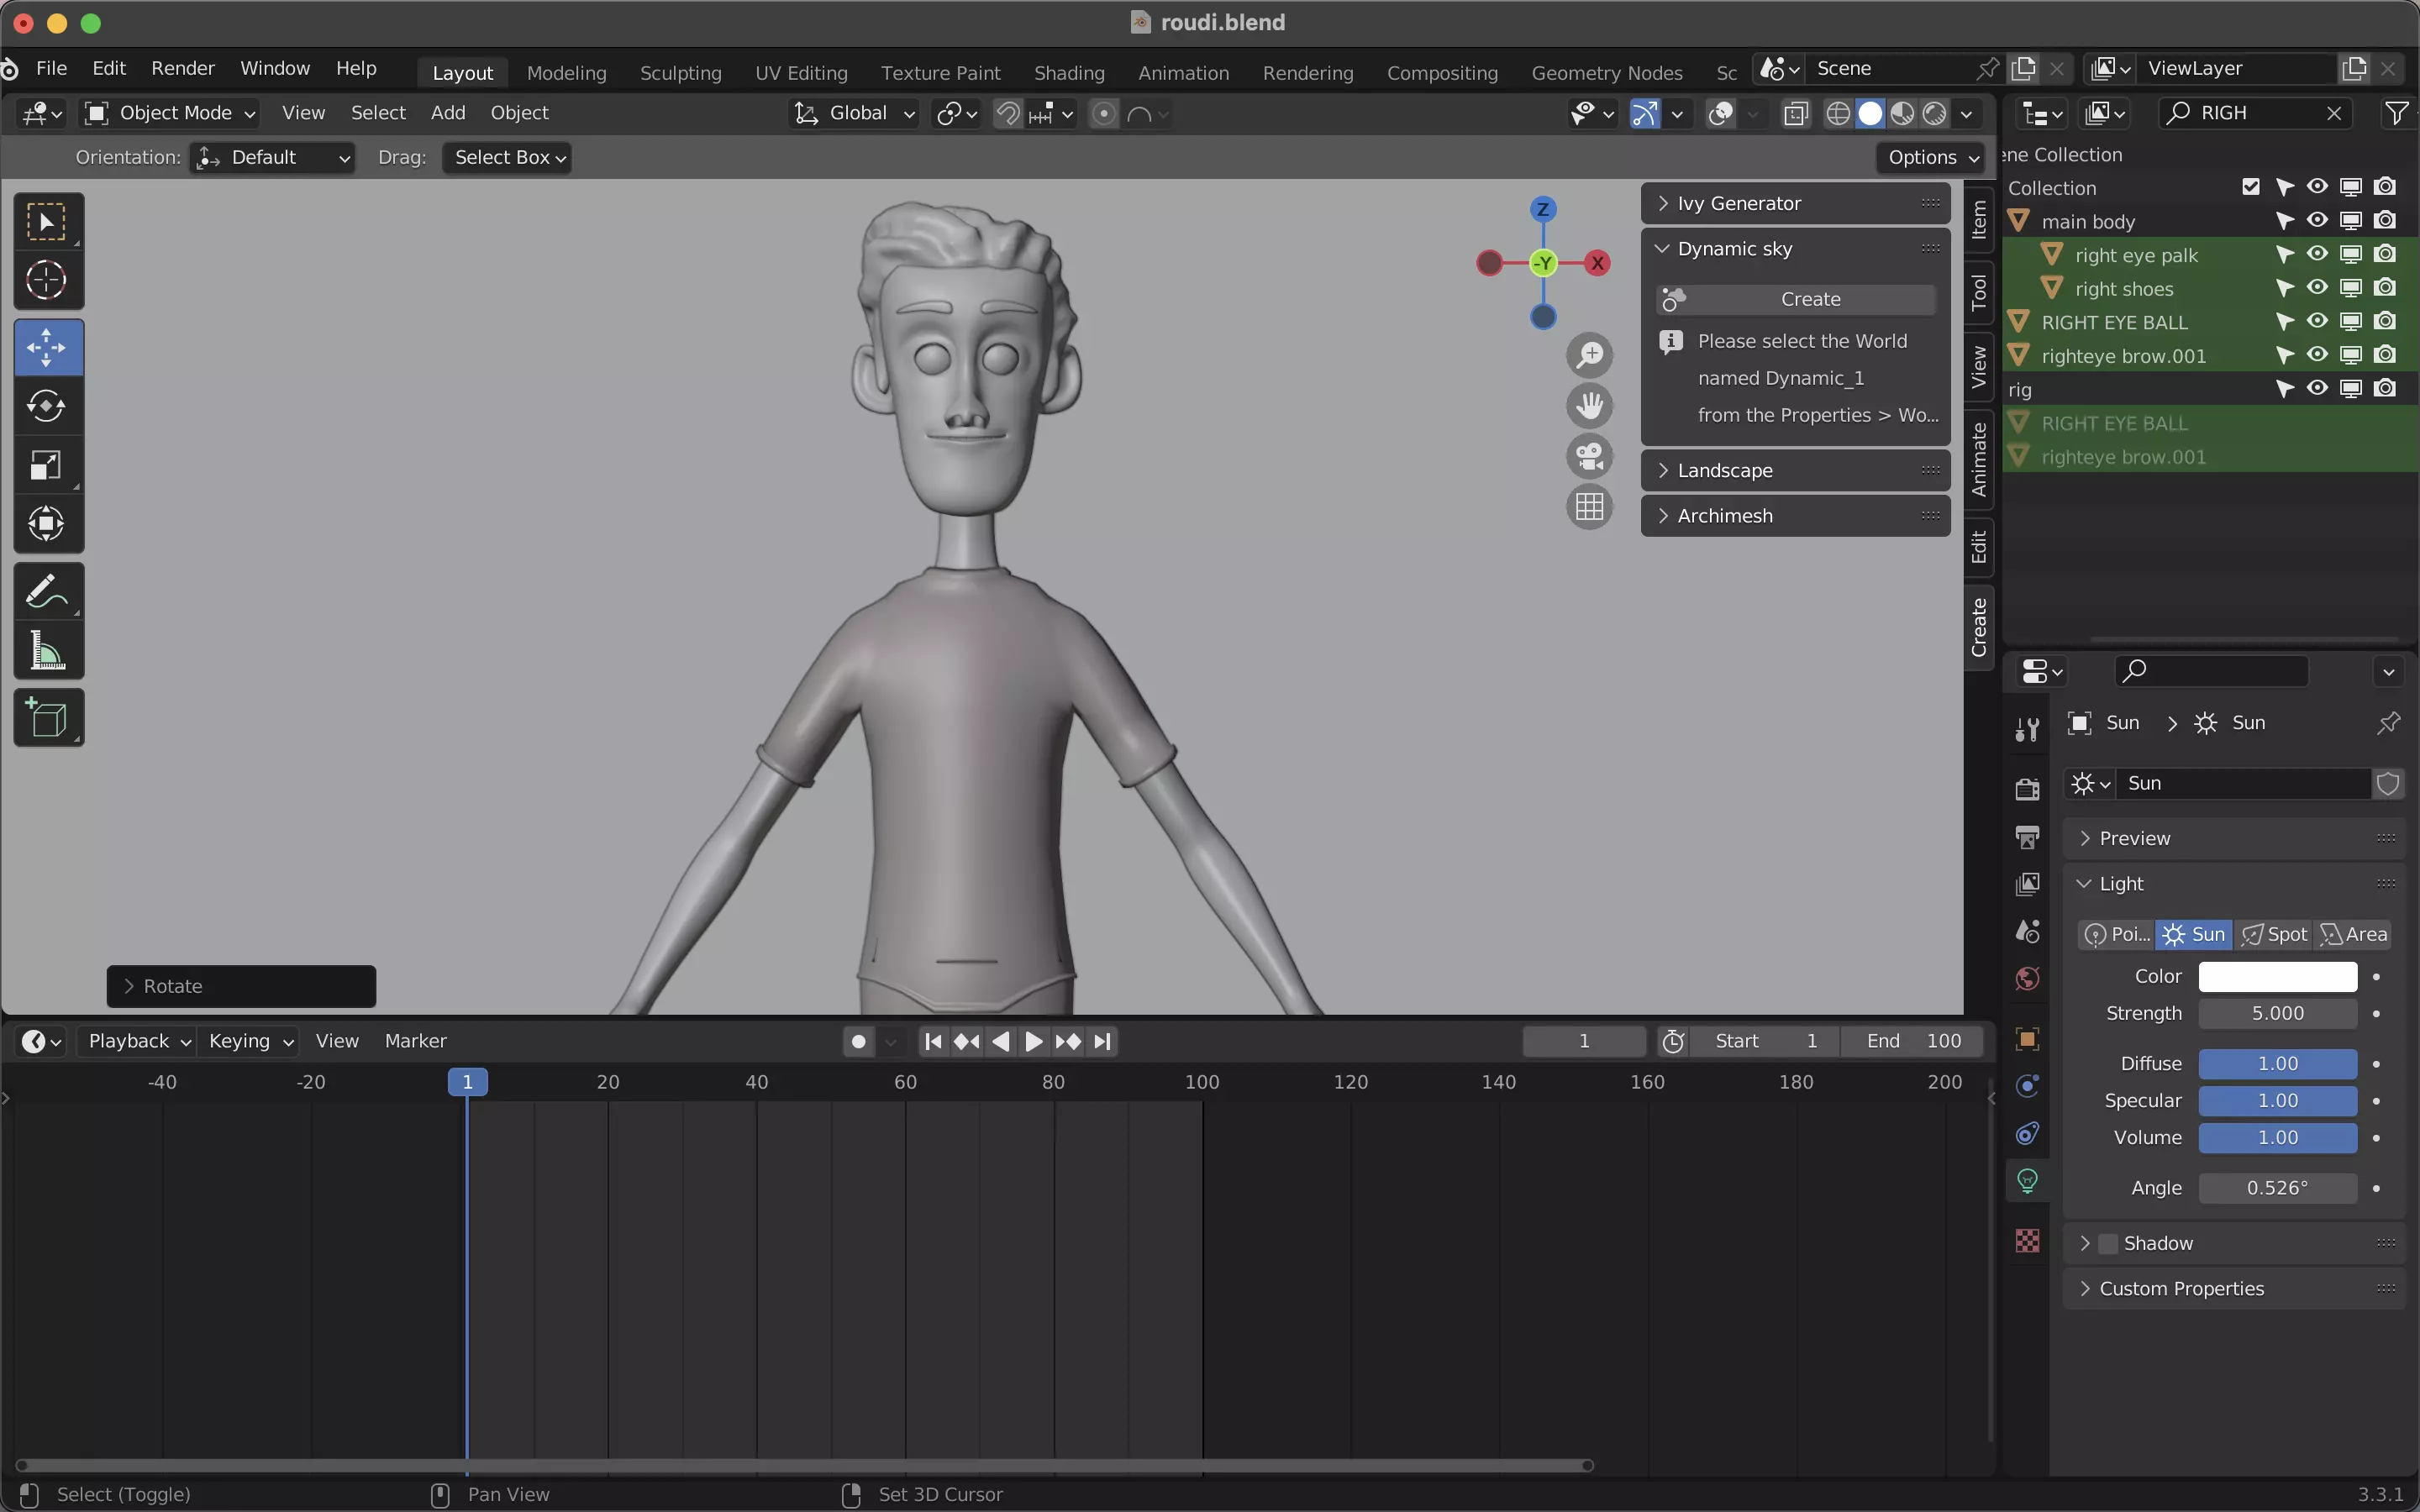Hide right eye palk eye icon
Image resolution: width=2420 pixels, height=1512 pixels.
(2317, 254)
